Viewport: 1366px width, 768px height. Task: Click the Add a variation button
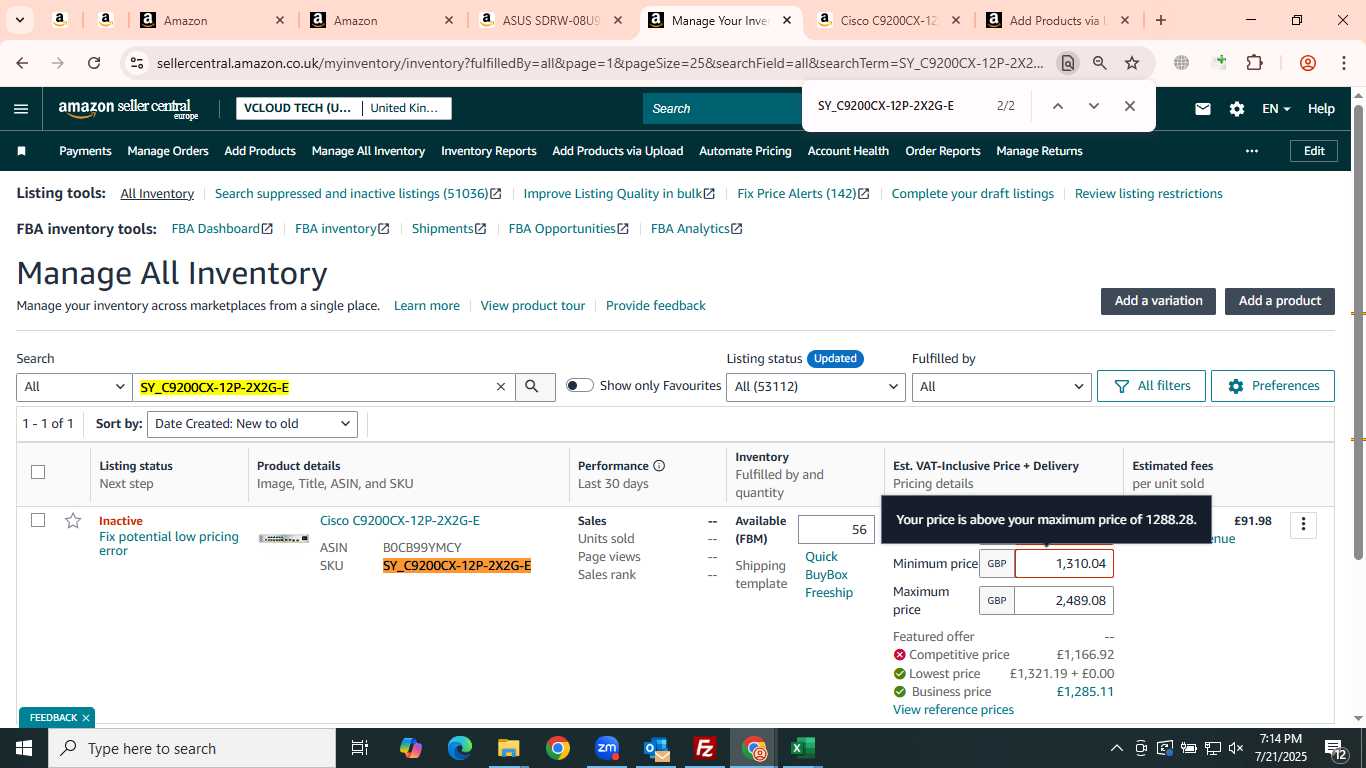coord(1158,301)
